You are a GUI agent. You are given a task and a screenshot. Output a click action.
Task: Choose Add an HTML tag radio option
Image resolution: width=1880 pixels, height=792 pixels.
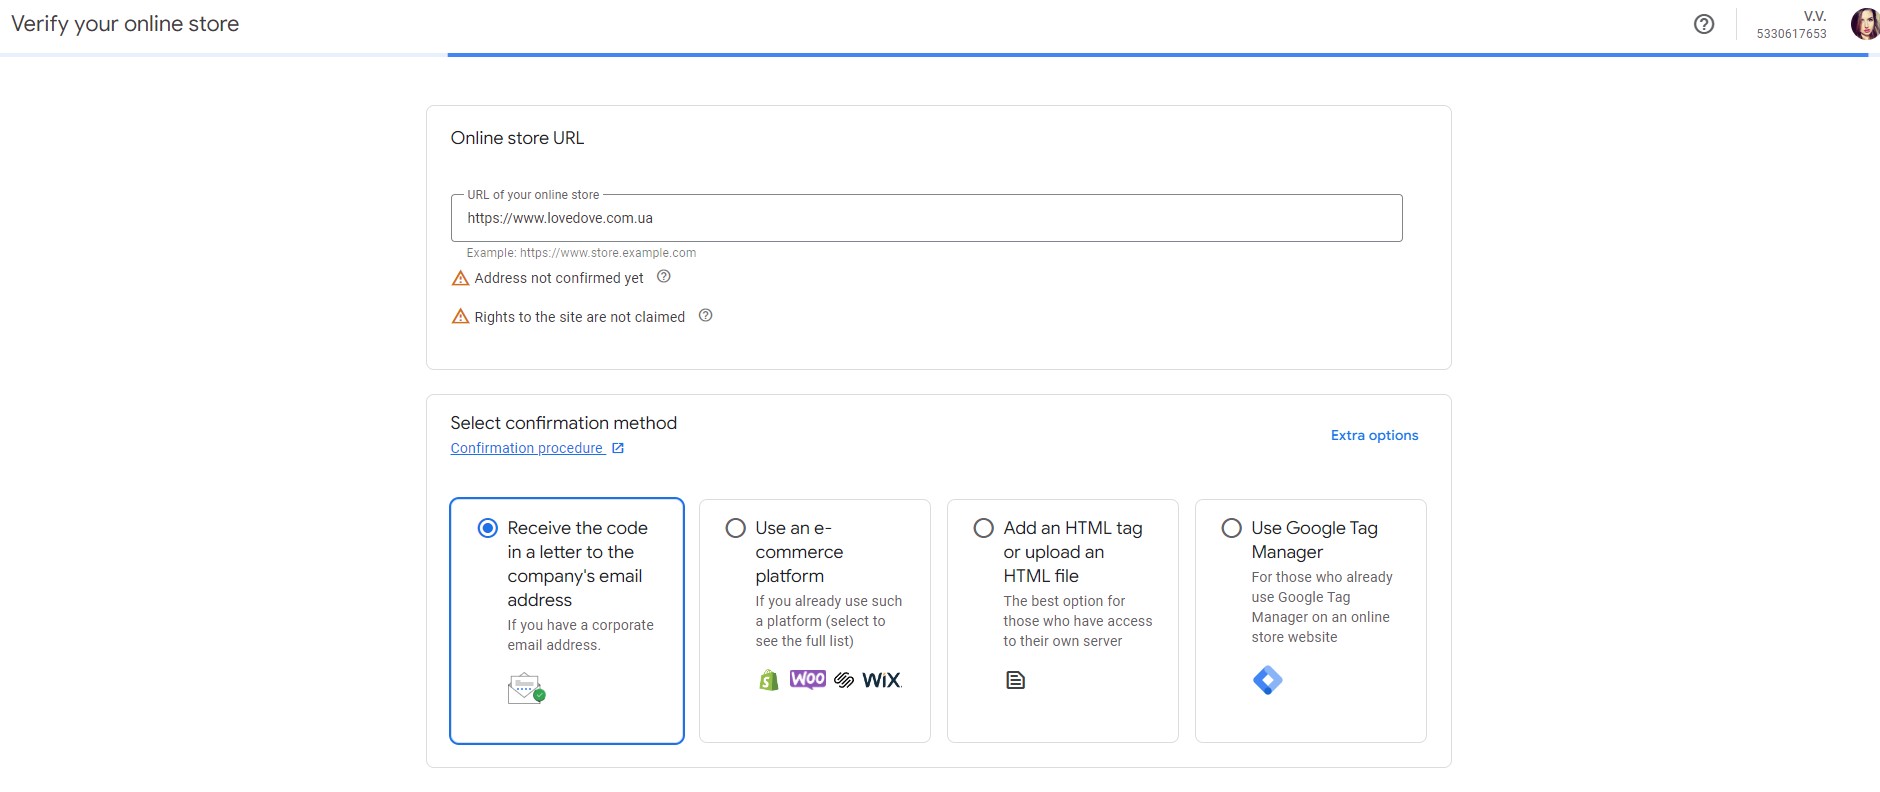pyautogui.click(x=984, y=528)
